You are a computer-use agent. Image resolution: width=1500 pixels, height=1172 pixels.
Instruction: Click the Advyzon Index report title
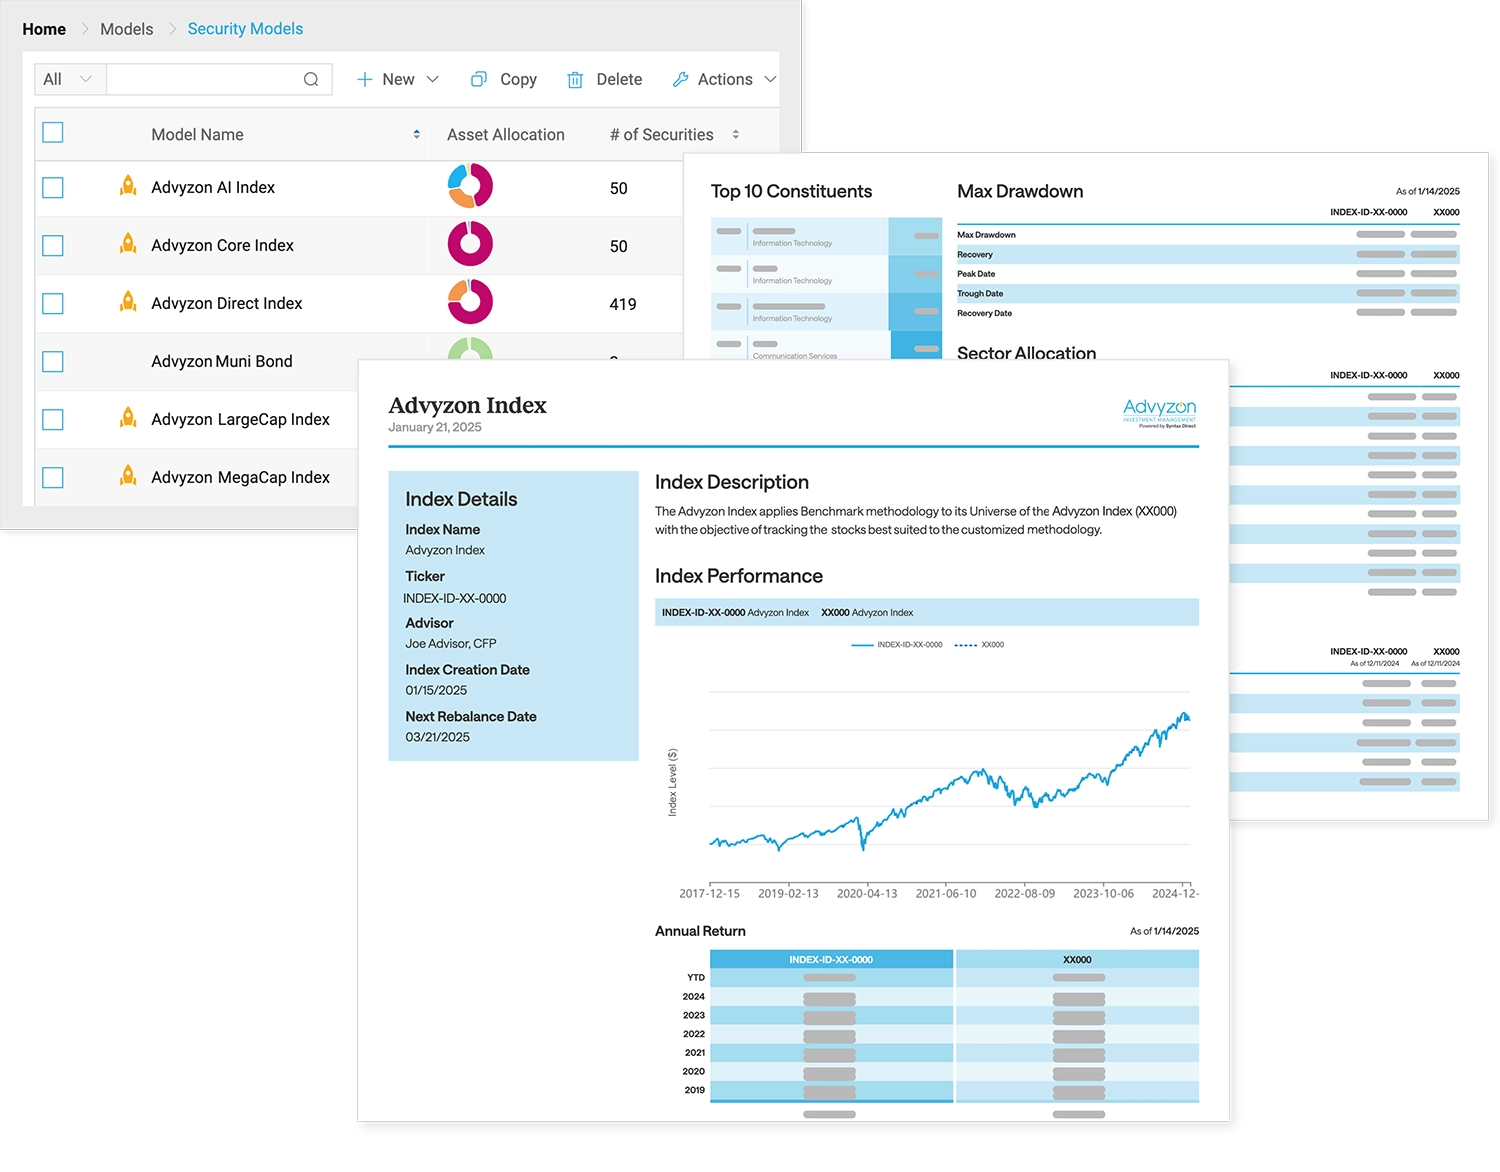point(467,405)
